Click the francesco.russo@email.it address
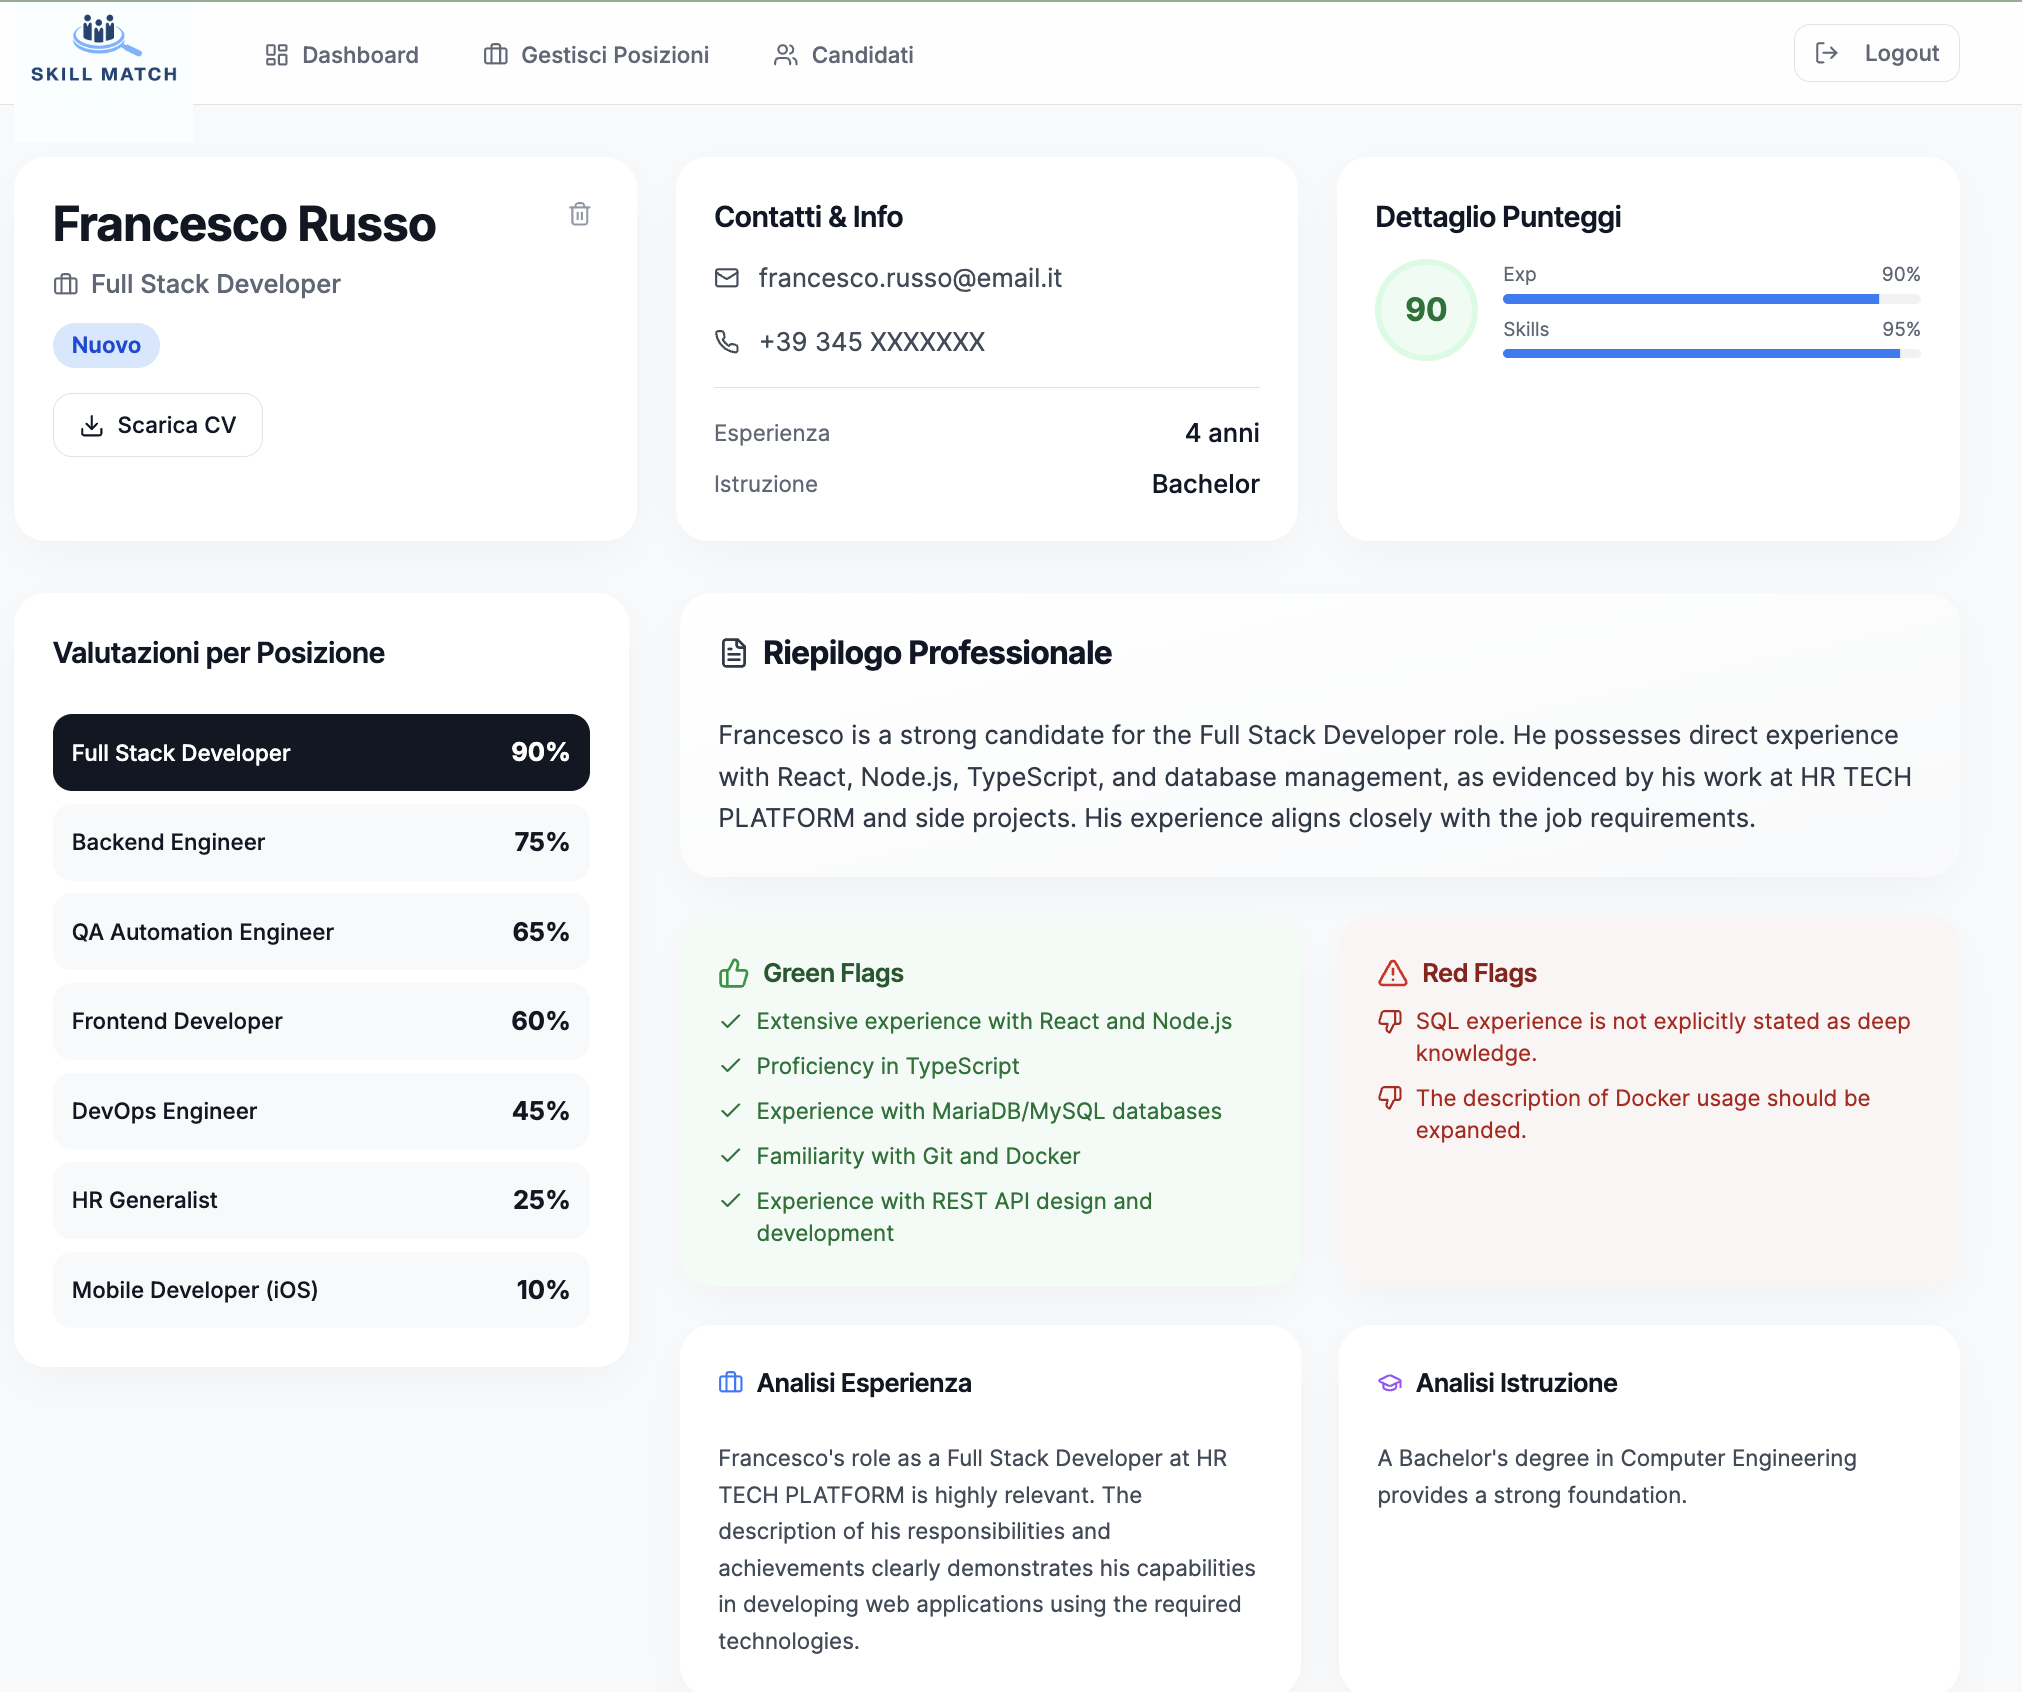Viewport: 2022px width, 1692px height. click(910, 278)
